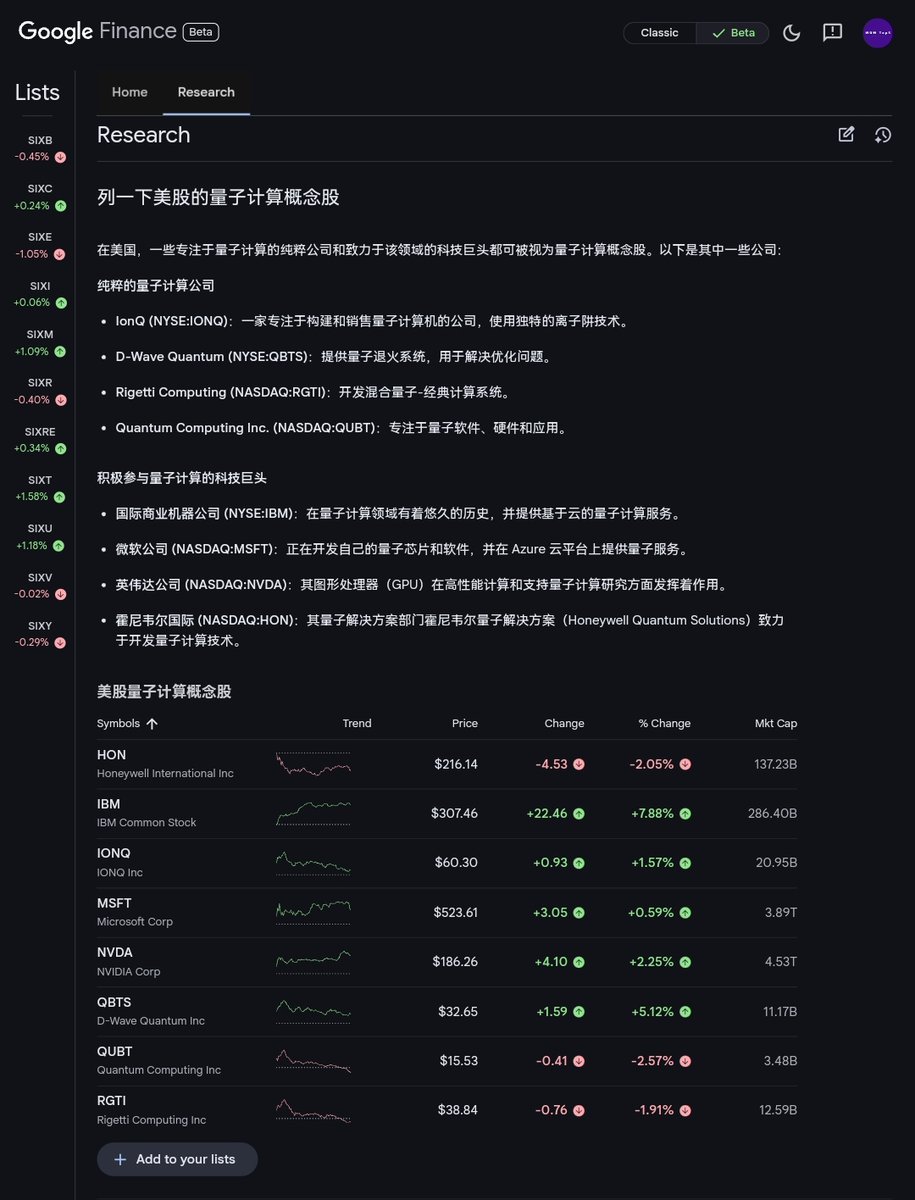This screenshot has width=915, height=1200.
Task: Open the IBM Common Stock row
Action: point(447,813)
